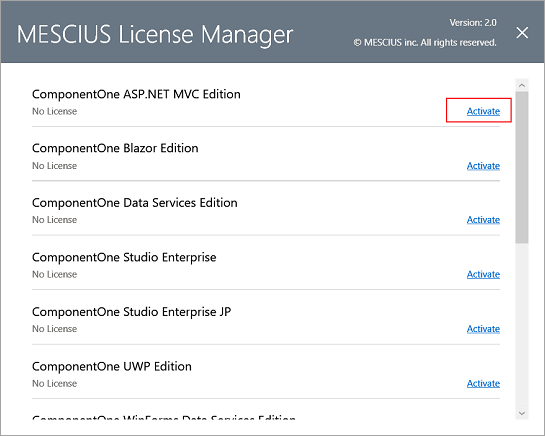Activate ComponentOne Studio Enterprise license
The image size is (545, 436).
483,274
